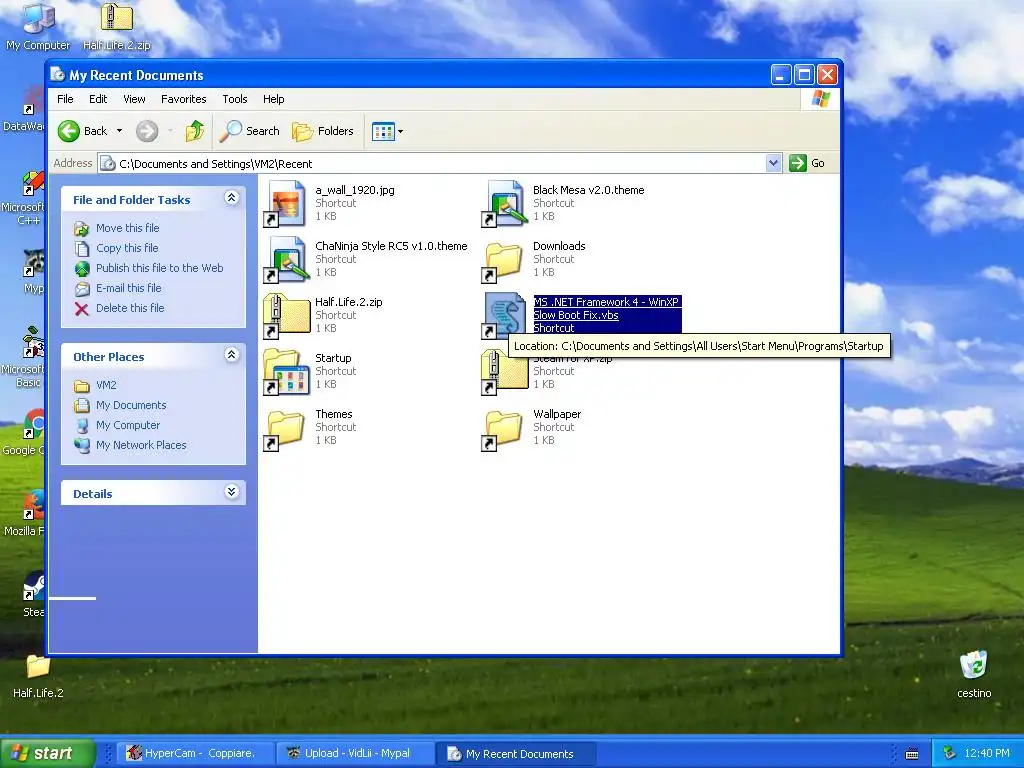This screenshot has width=1024, height=768.
Task: Select the Half.Life.2.zip shortcut in the window
Action: pyautogui.click(x=286, y=316)
